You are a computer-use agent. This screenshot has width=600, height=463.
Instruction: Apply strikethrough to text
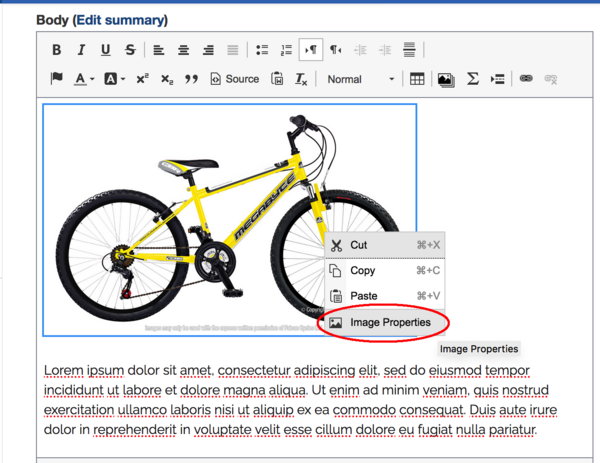pos(130,49)
